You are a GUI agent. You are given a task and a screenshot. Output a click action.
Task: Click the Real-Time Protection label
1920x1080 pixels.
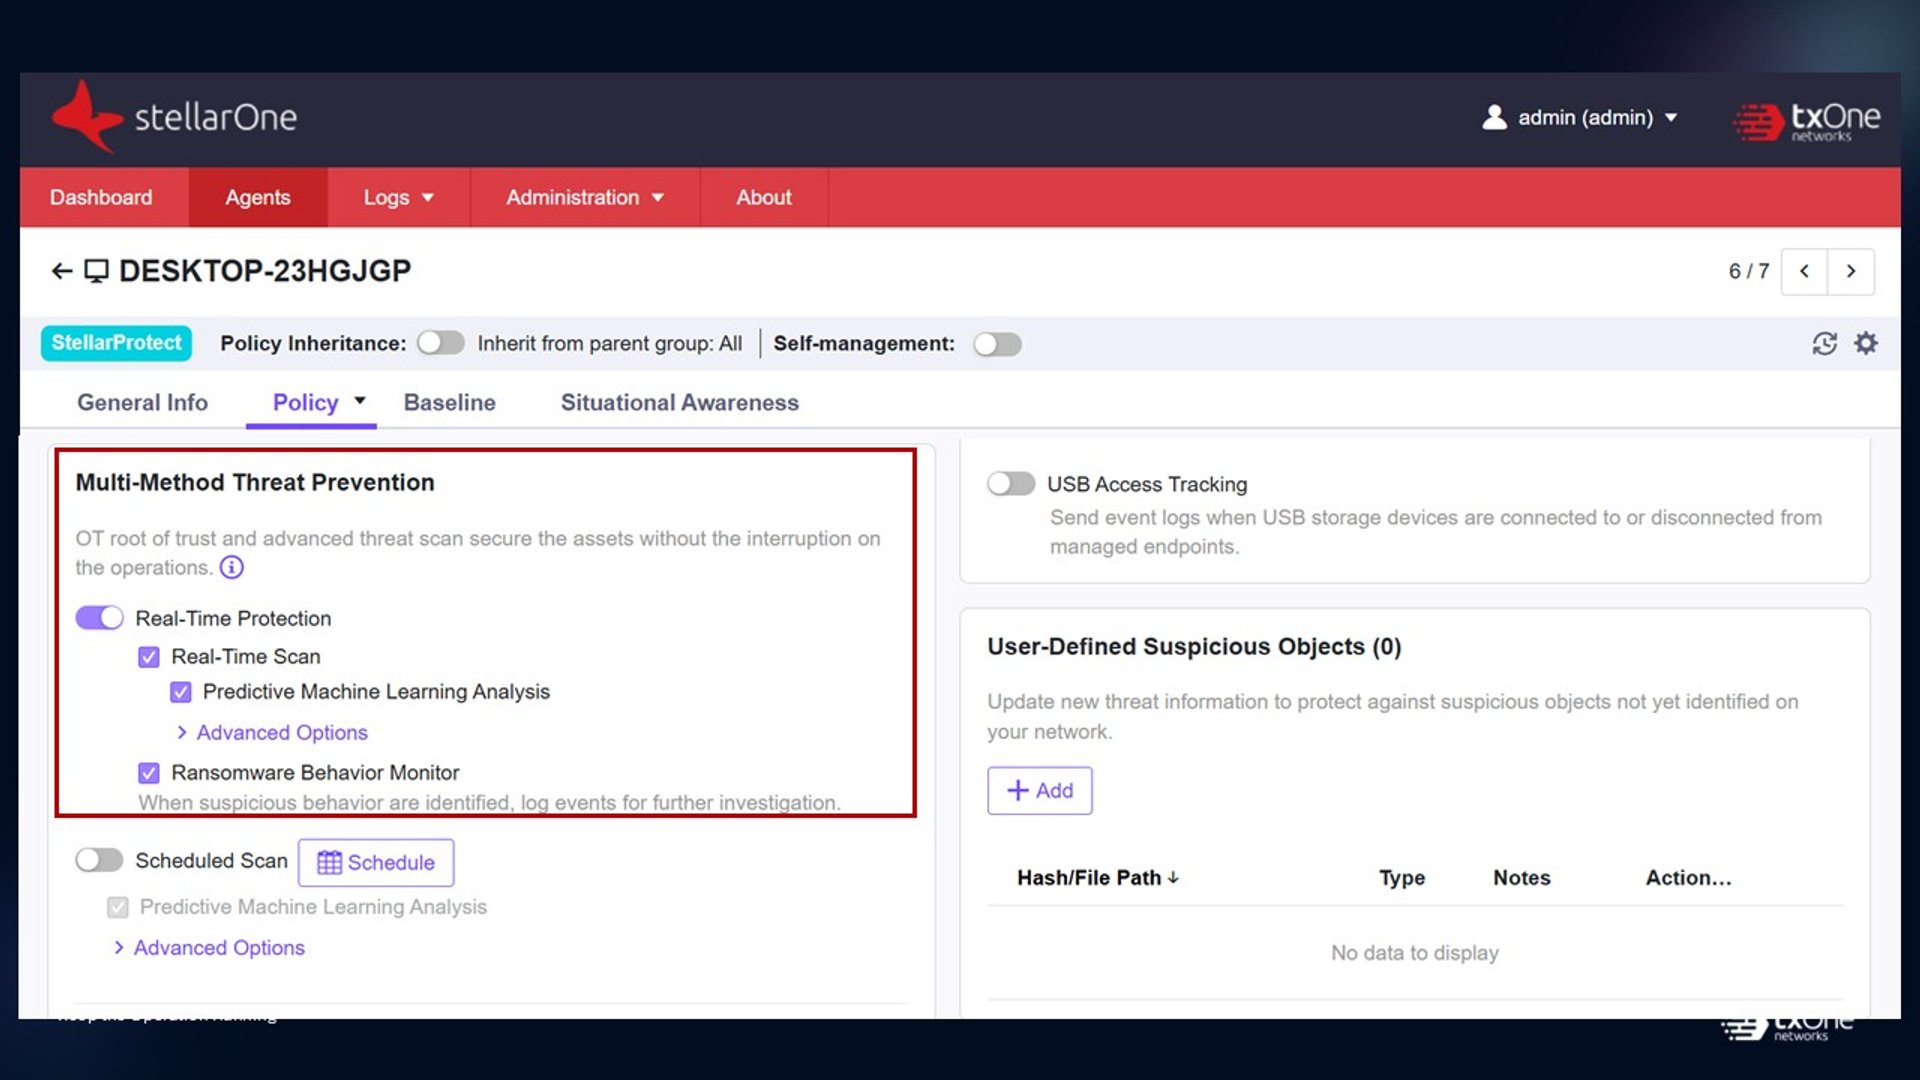[x=233, y=619]
